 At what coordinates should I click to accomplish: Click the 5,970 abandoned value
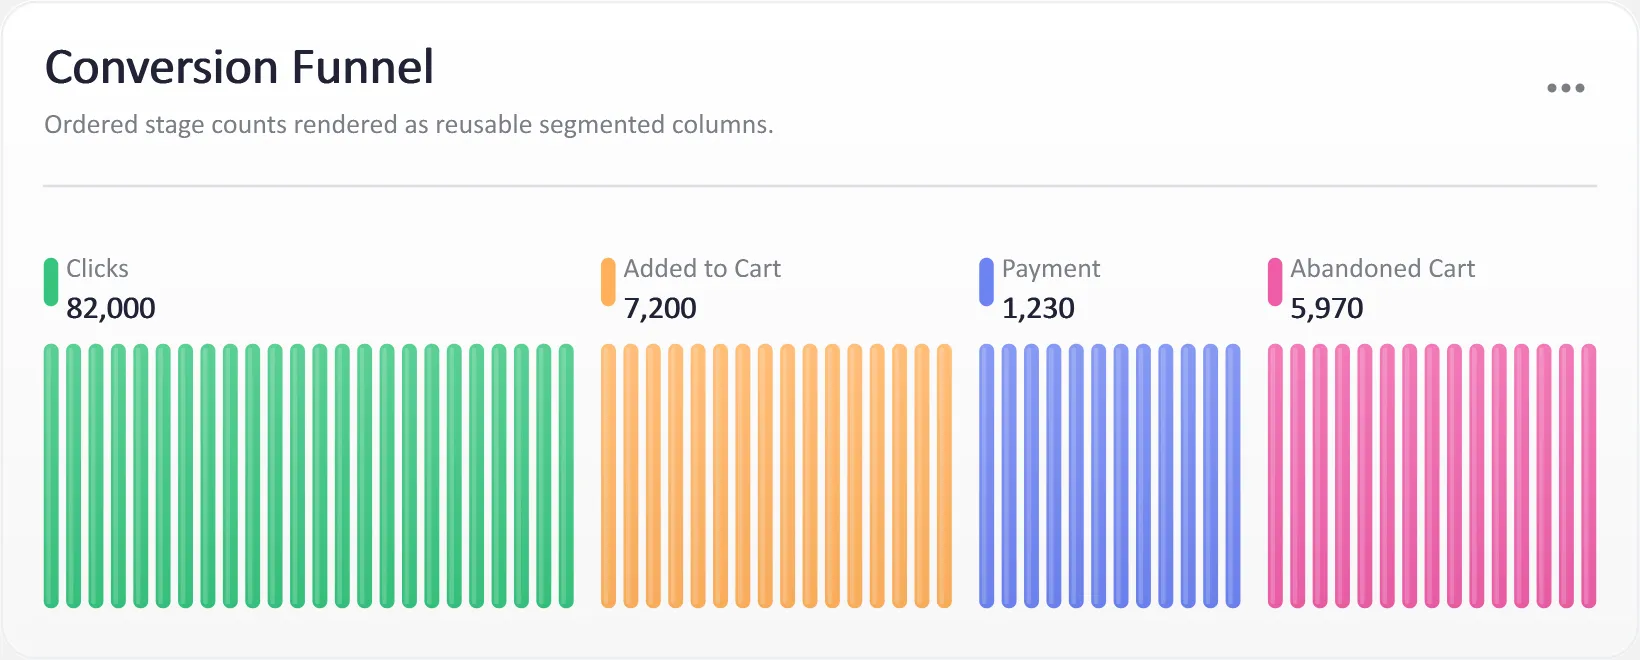(x=1327, y=308)
